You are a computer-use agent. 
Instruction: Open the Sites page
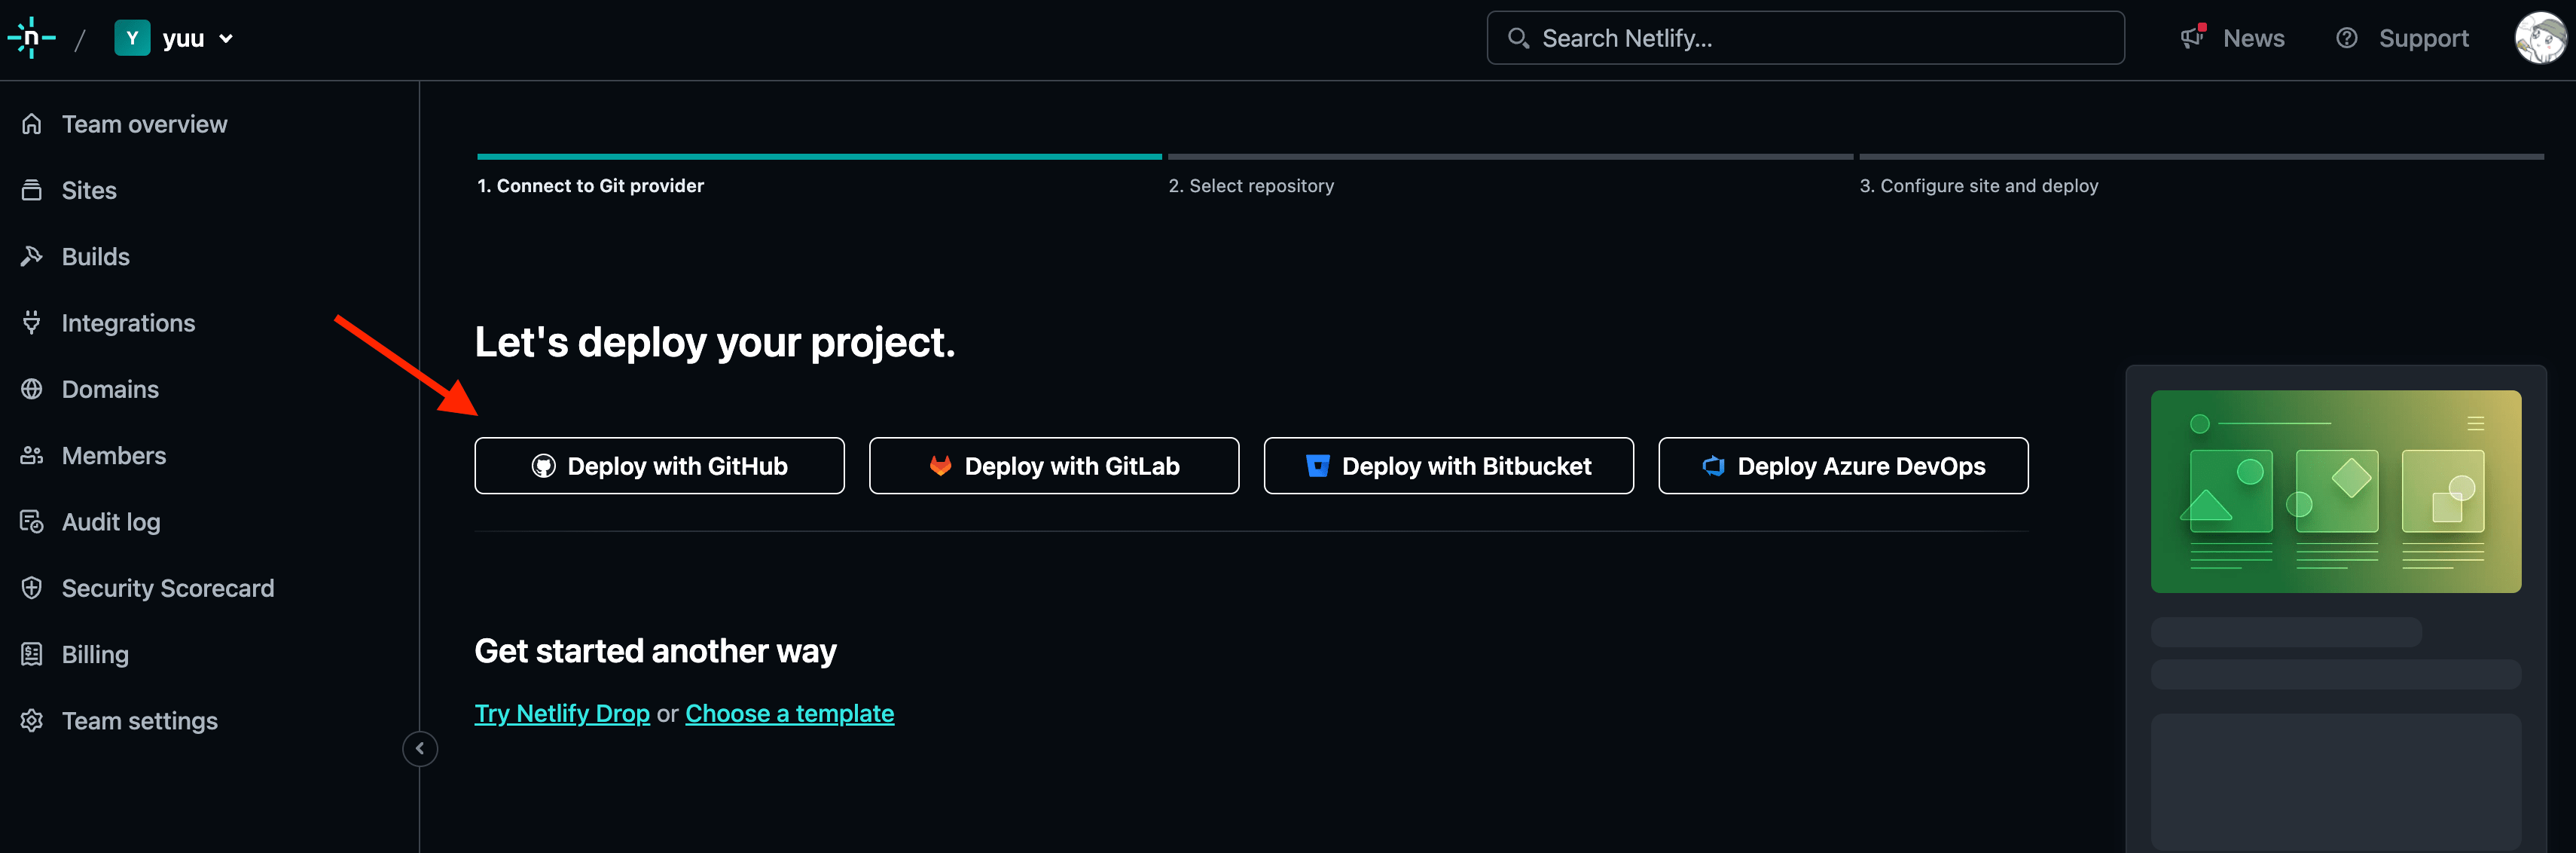89,190
